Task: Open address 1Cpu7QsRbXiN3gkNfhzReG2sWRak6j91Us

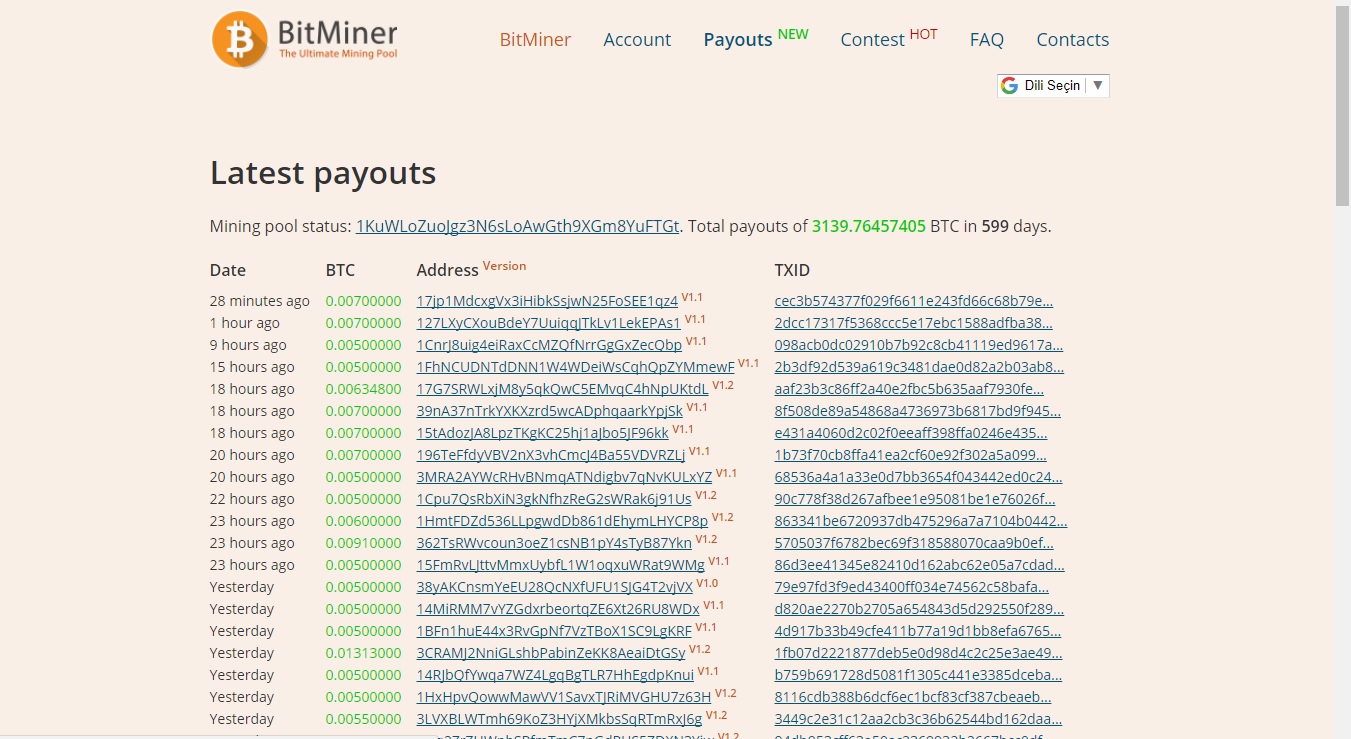Action: [x=554, y=499]
